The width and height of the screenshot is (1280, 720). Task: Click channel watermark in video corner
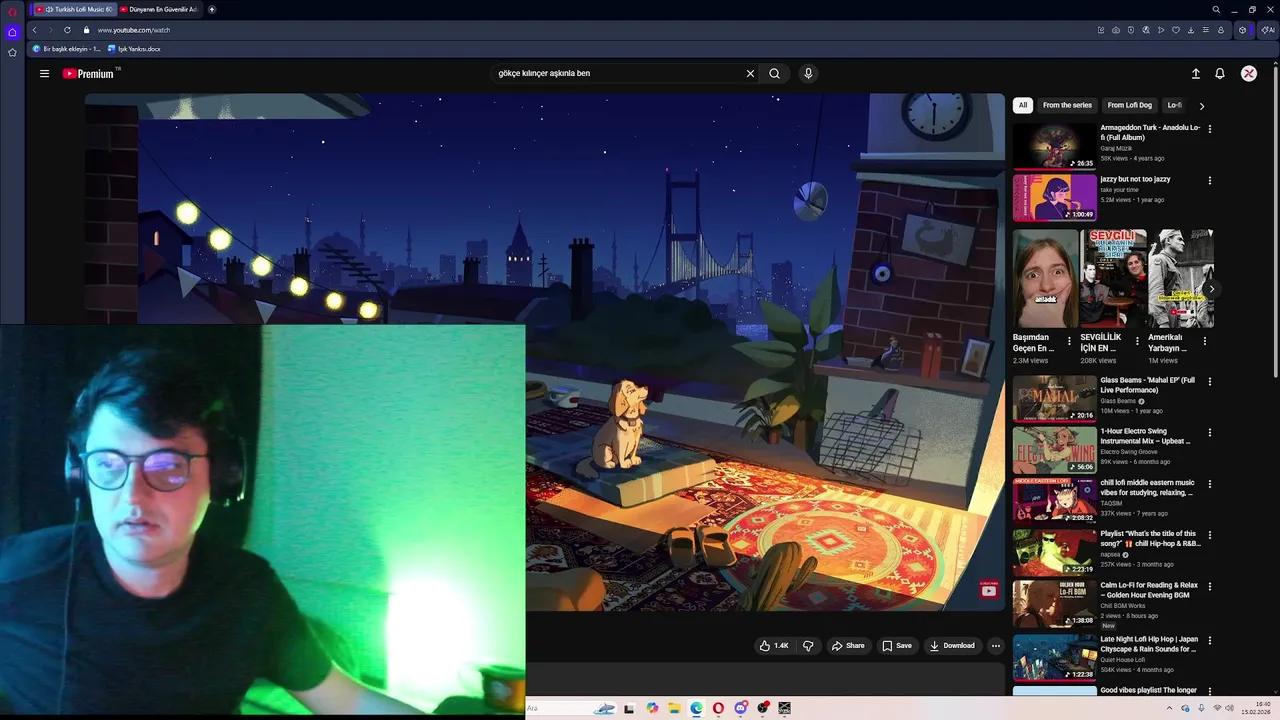pyautogui.click(x=988, y=590)
